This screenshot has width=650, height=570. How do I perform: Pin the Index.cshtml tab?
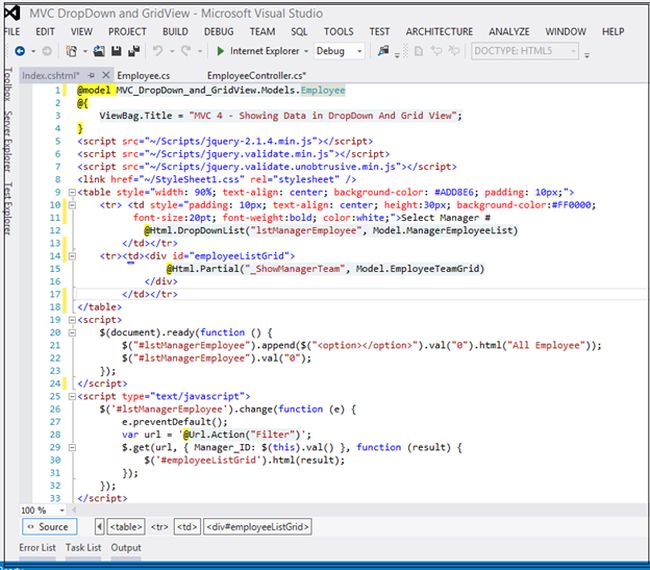point(92,75)
